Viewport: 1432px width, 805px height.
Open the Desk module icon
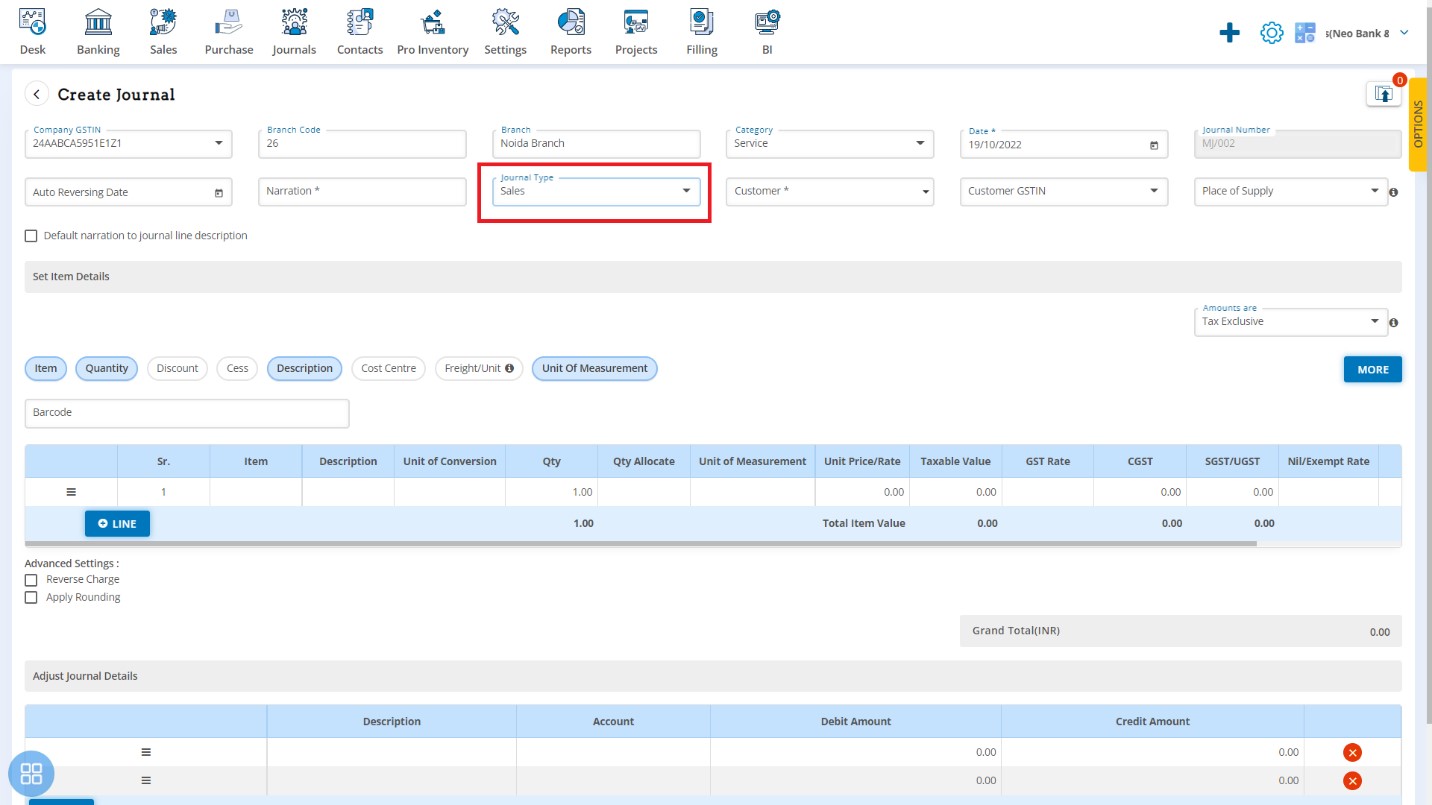(33, 21)
